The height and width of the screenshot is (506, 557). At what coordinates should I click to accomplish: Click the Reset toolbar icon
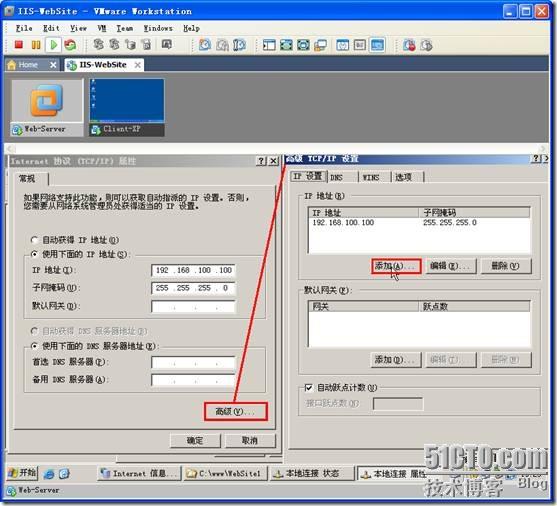(70, 45)
